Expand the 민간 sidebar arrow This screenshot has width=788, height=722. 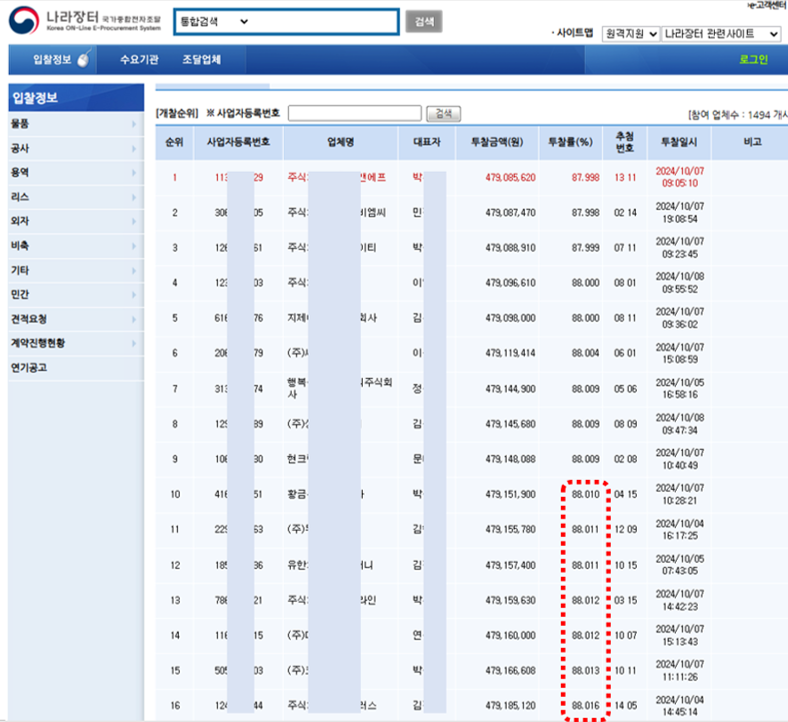[x=134, y=294]
